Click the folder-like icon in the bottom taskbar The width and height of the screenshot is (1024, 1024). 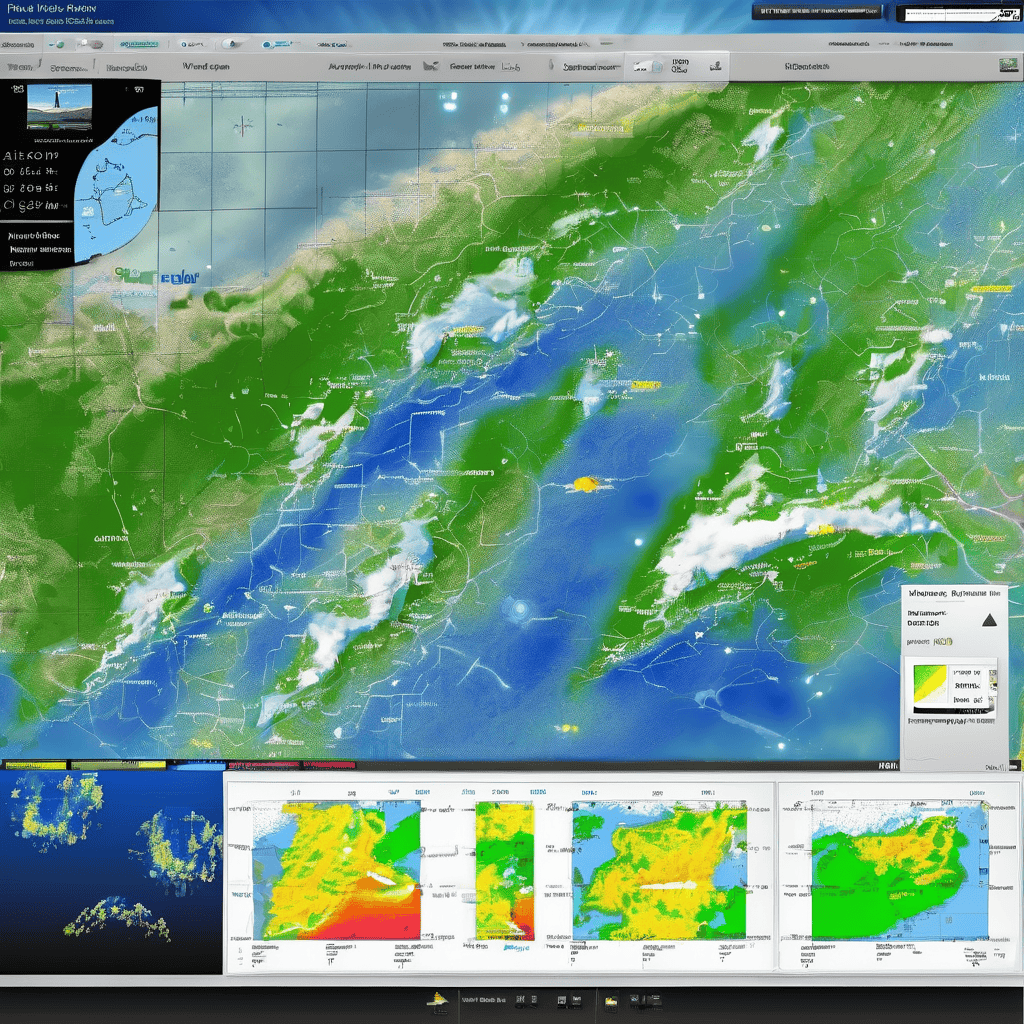tap(611, 999)
